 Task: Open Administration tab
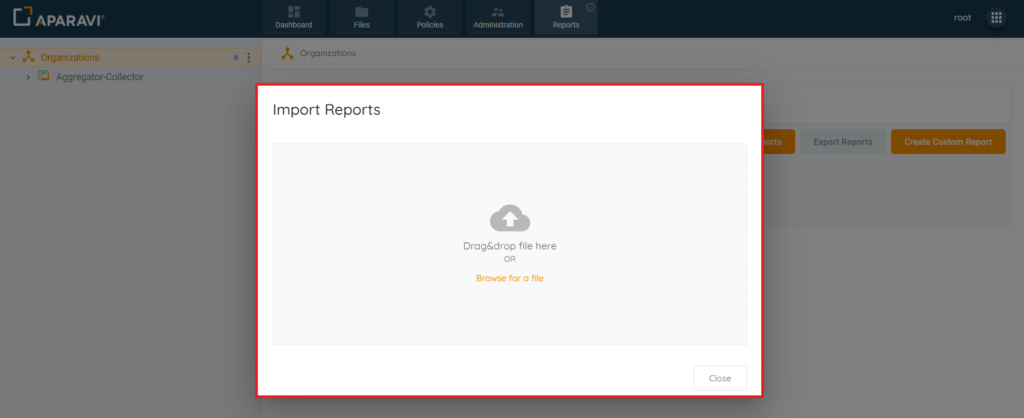498,18
